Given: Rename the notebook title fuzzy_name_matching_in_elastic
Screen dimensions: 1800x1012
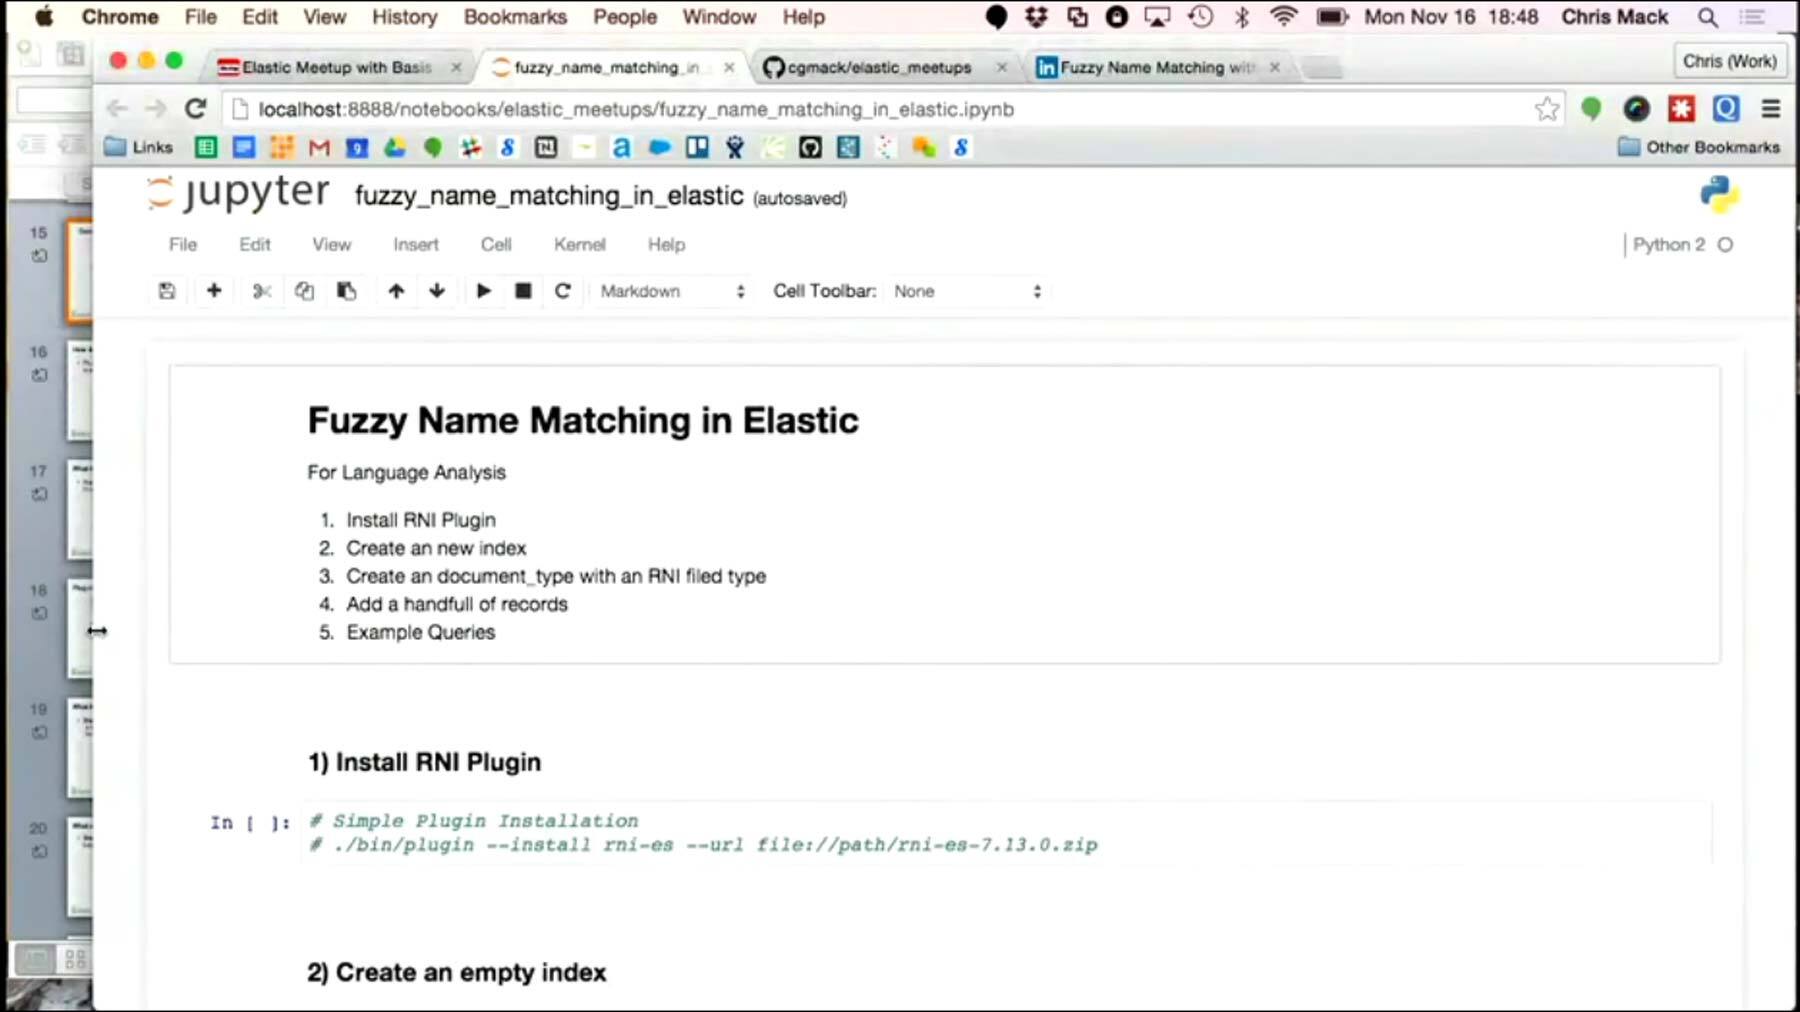Looking at the screenshot, I should pos(549,196).
